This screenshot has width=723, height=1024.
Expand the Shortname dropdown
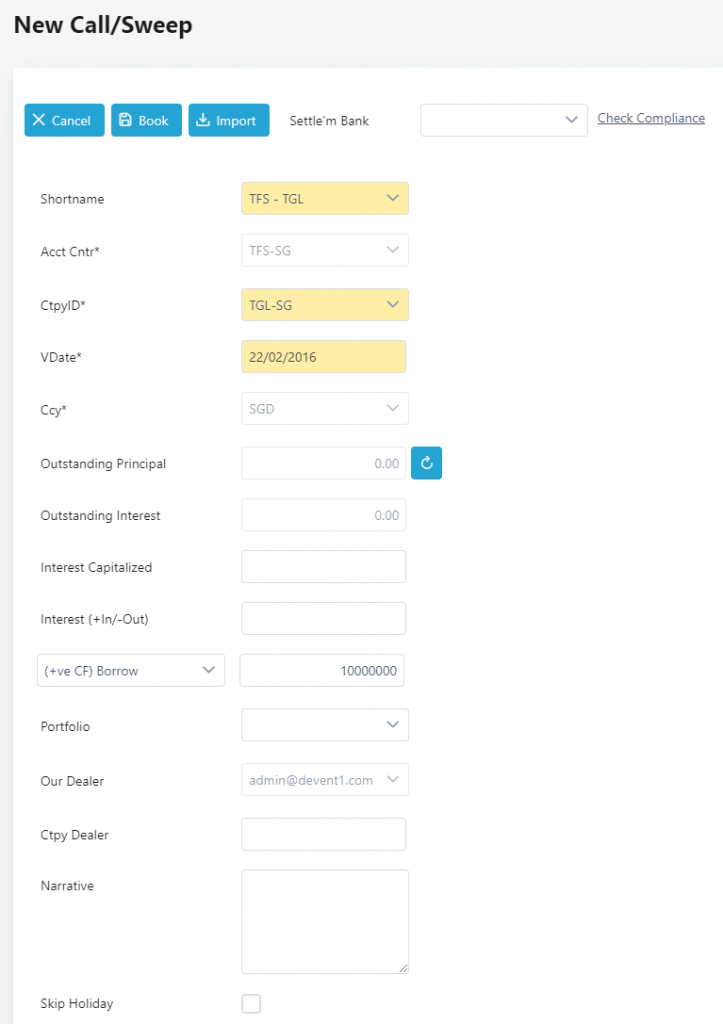coord(325,198)
